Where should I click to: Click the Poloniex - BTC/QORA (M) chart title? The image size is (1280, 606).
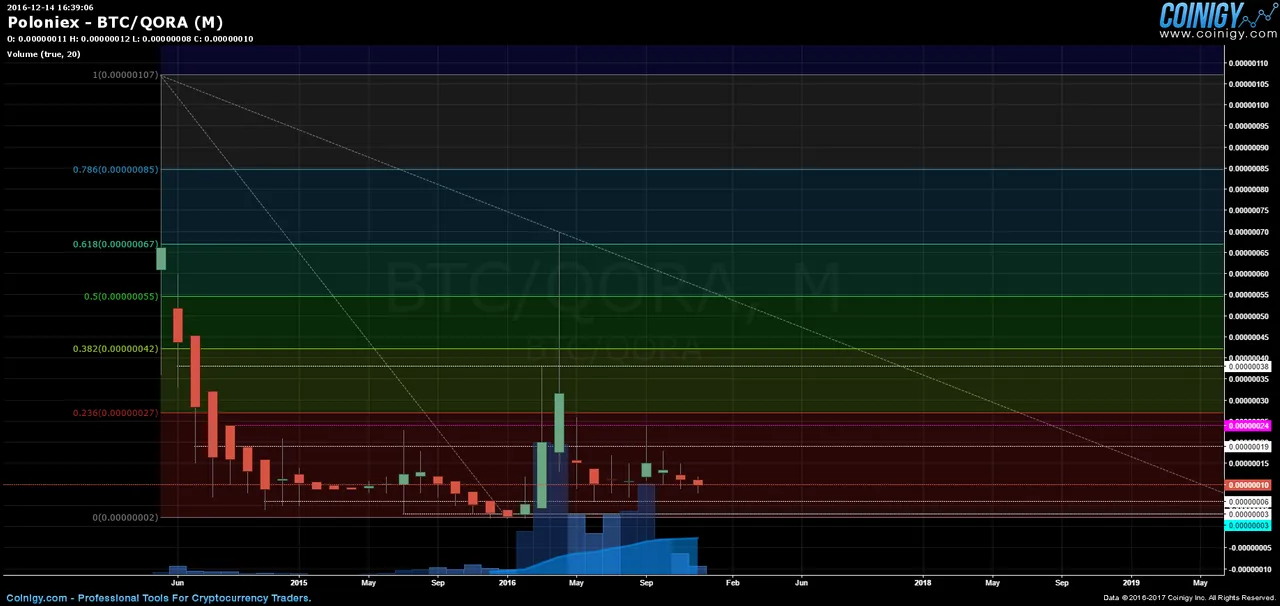click(115, 22)
